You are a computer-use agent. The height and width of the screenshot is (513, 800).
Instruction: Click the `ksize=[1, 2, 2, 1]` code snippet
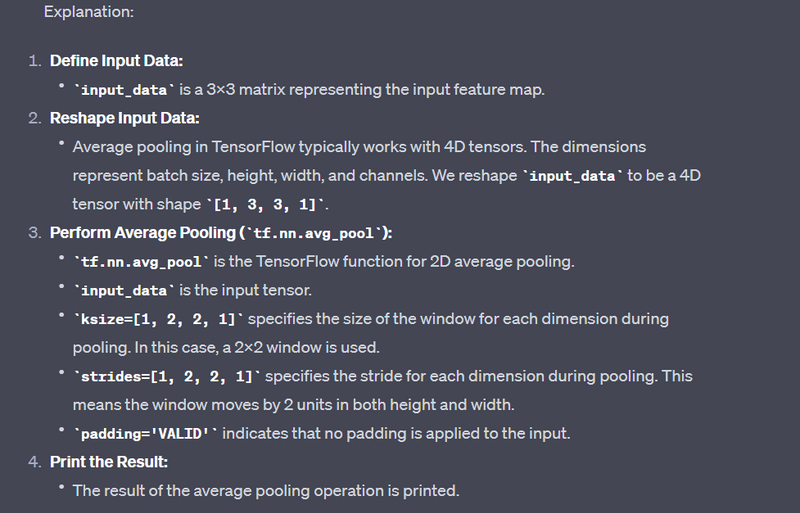158,319
